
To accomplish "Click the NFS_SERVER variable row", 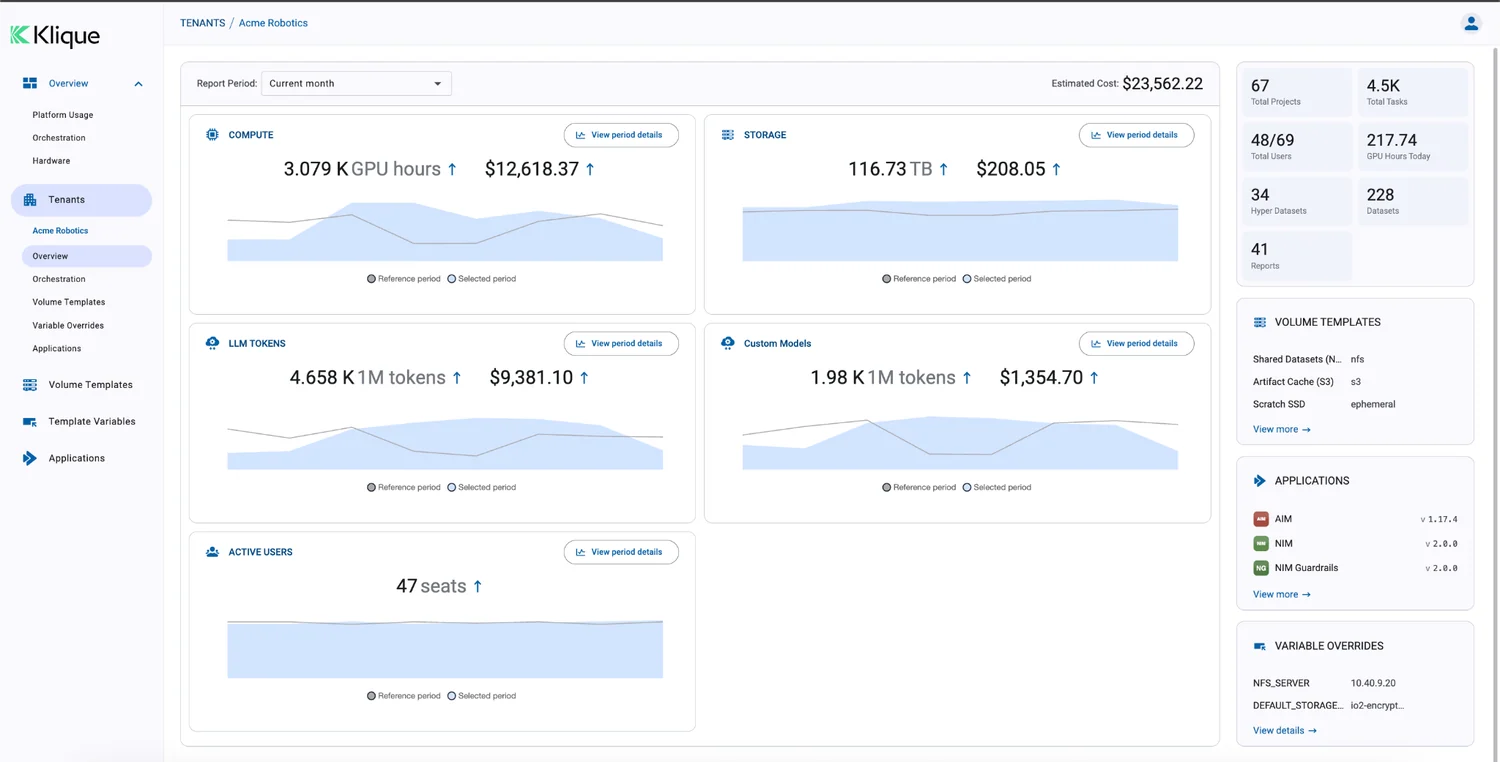I will tap(1353, 683).
